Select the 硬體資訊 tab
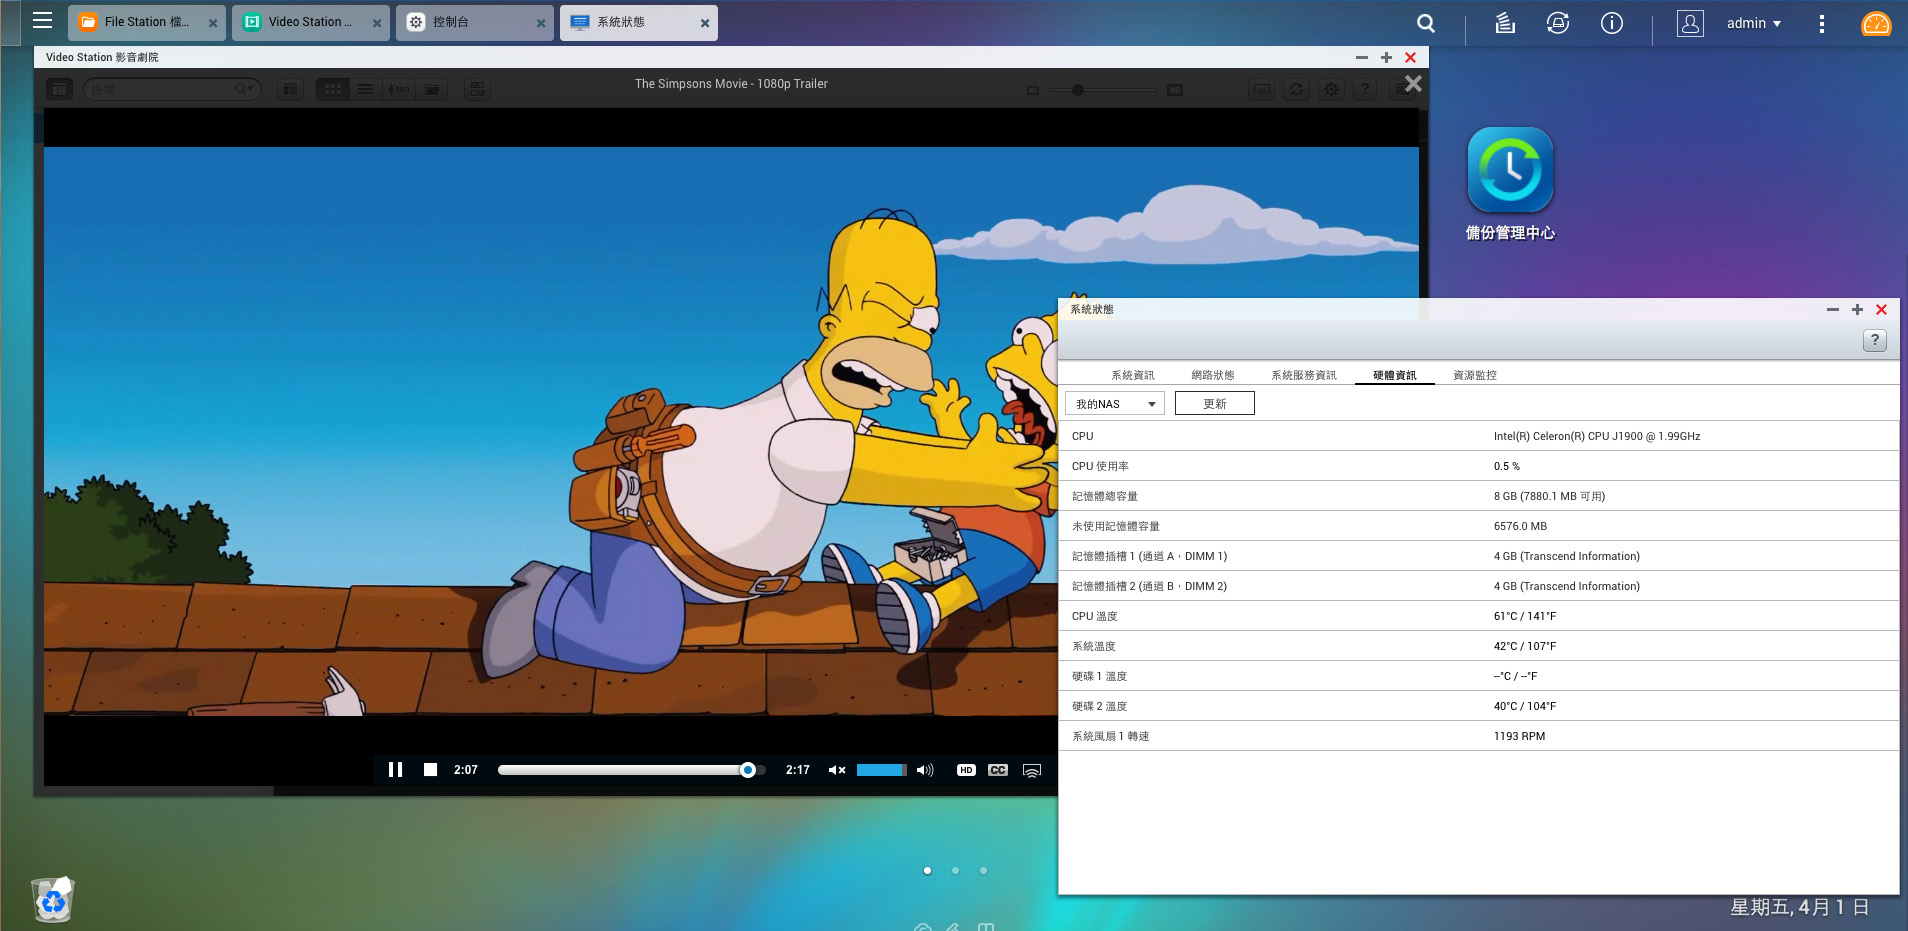Screen dimensions: 1908x931 pyautogui.click(x=1395, y=375)
